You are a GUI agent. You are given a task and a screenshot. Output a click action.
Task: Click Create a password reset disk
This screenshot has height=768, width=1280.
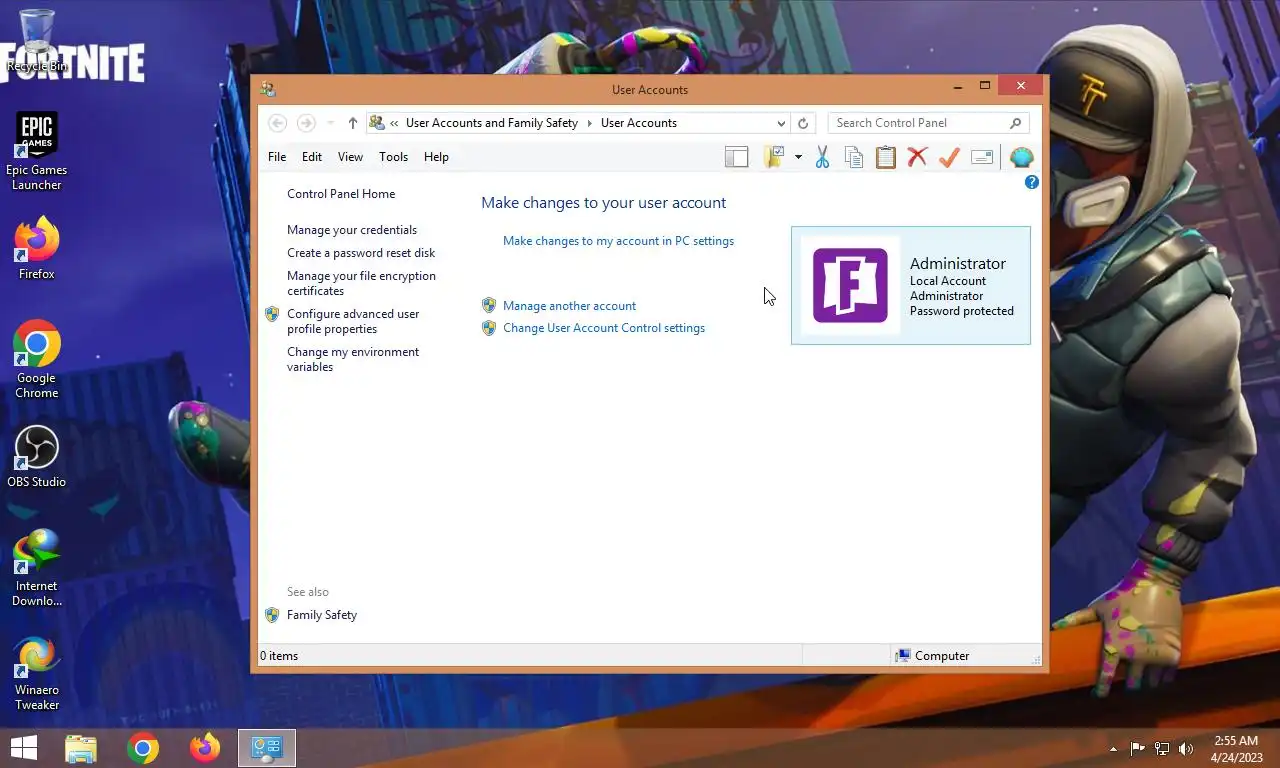click(361, 253)
